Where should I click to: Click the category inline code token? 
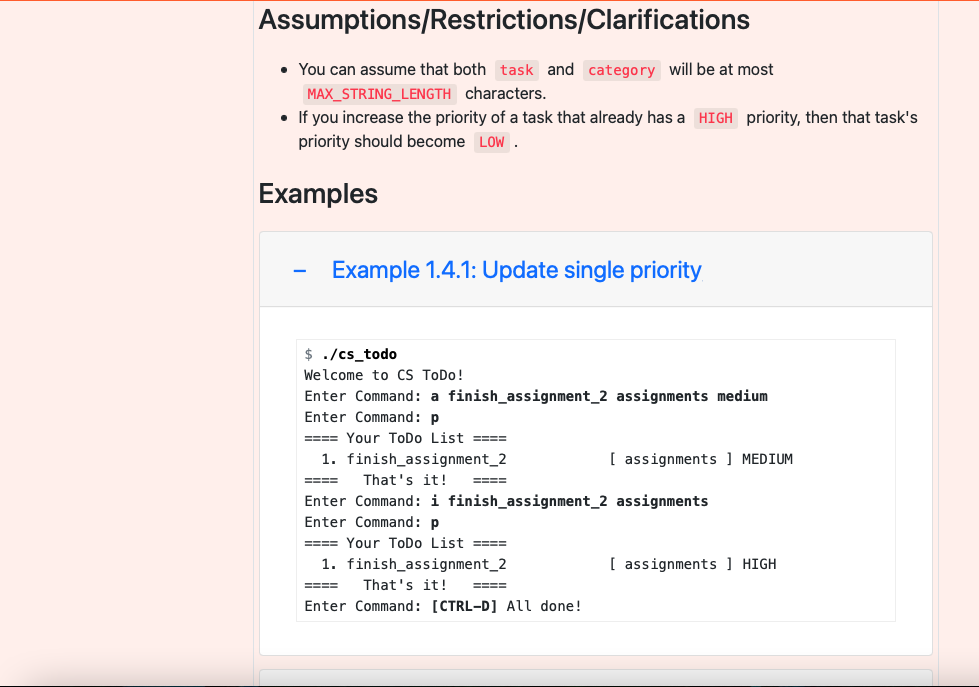621,69
